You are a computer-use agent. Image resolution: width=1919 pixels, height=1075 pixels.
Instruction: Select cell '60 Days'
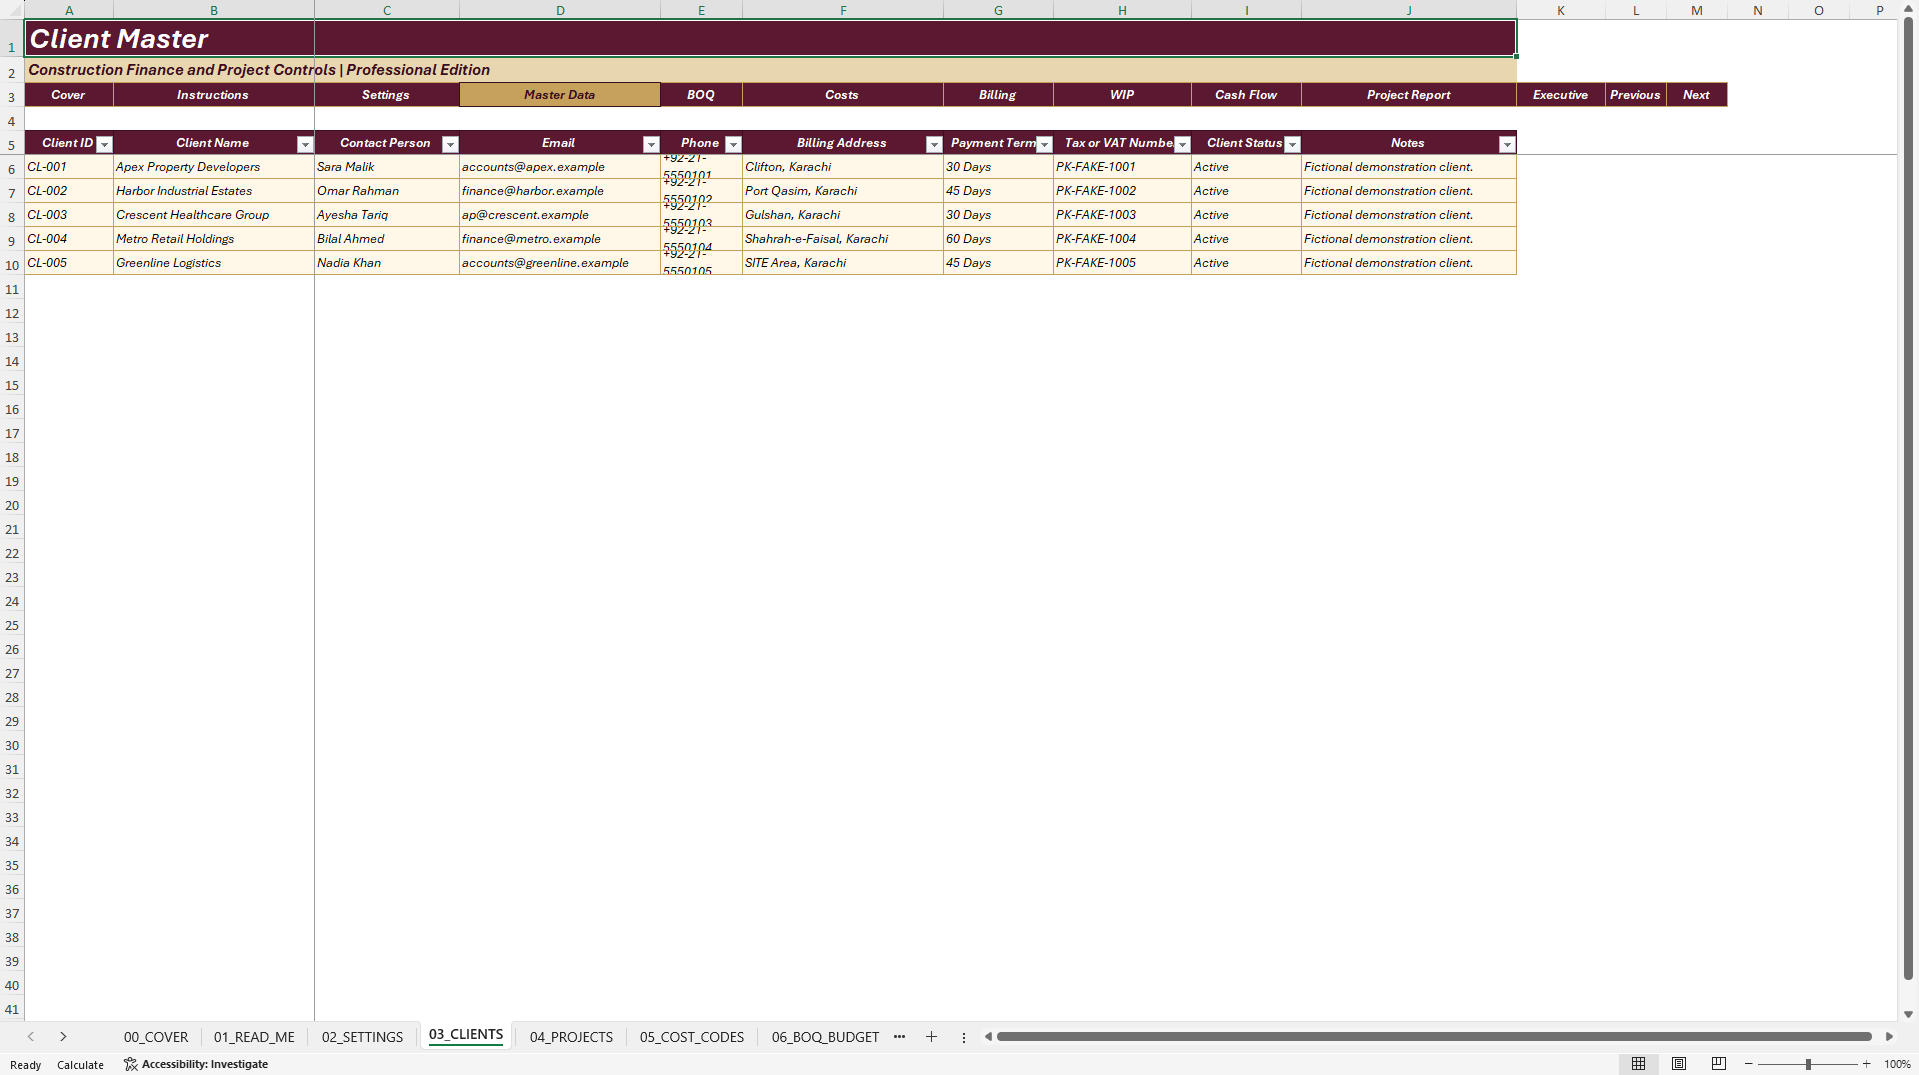coord(998,239)
